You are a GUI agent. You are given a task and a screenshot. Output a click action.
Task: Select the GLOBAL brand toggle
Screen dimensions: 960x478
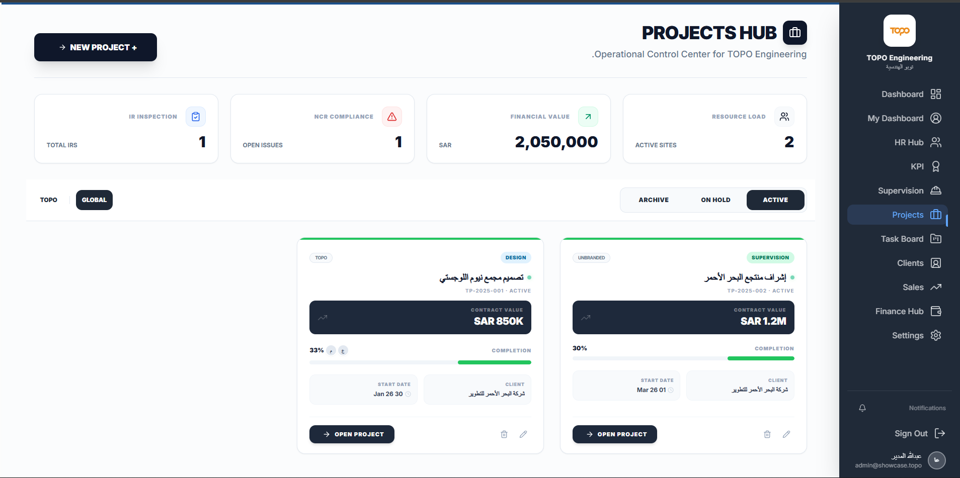(x=94, y=200)
